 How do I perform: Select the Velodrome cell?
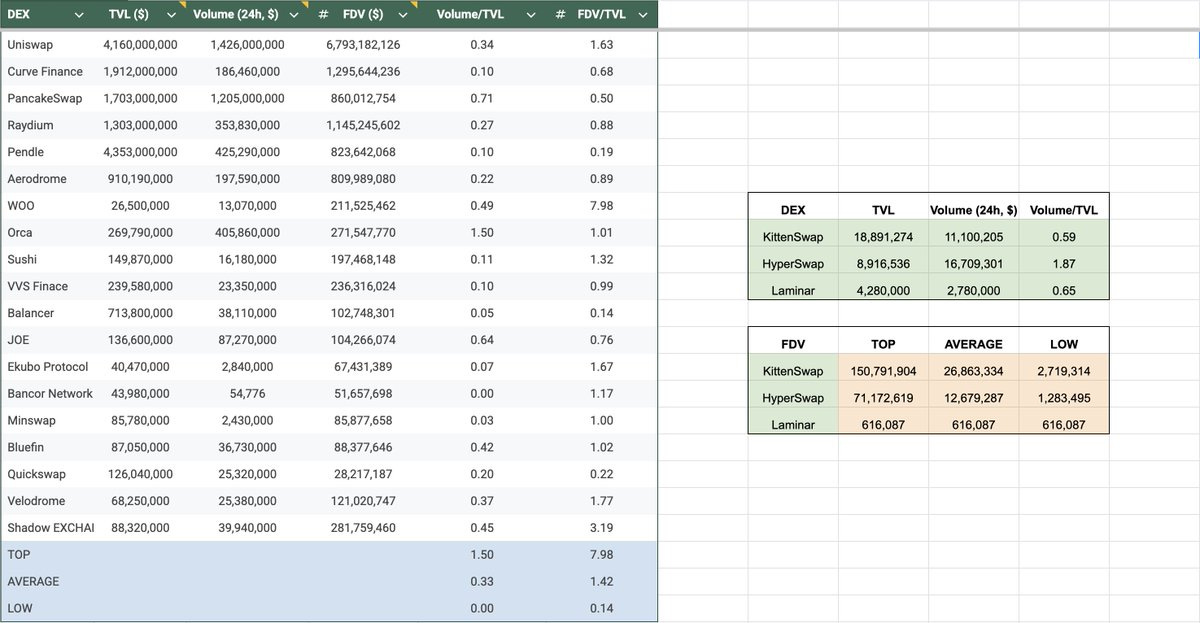[34, 501]
